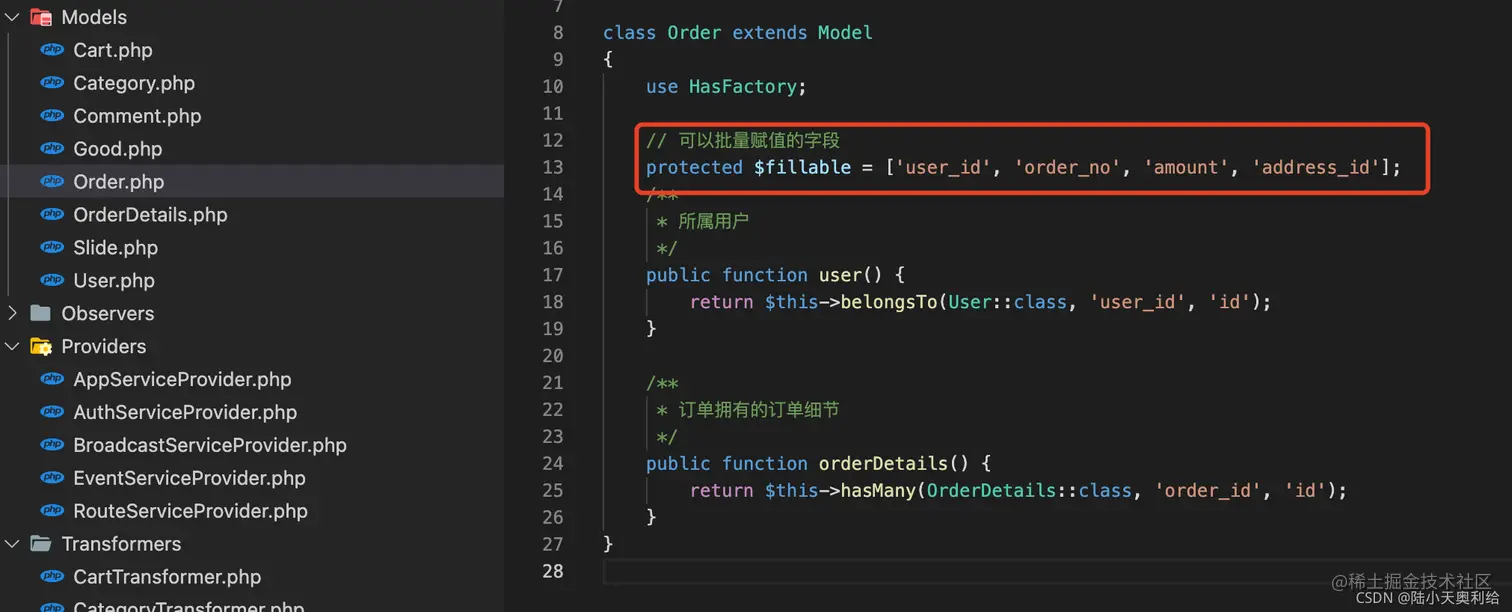Collapse the Transformers folder chevron

pyautogui.click(x=12, y=544)
